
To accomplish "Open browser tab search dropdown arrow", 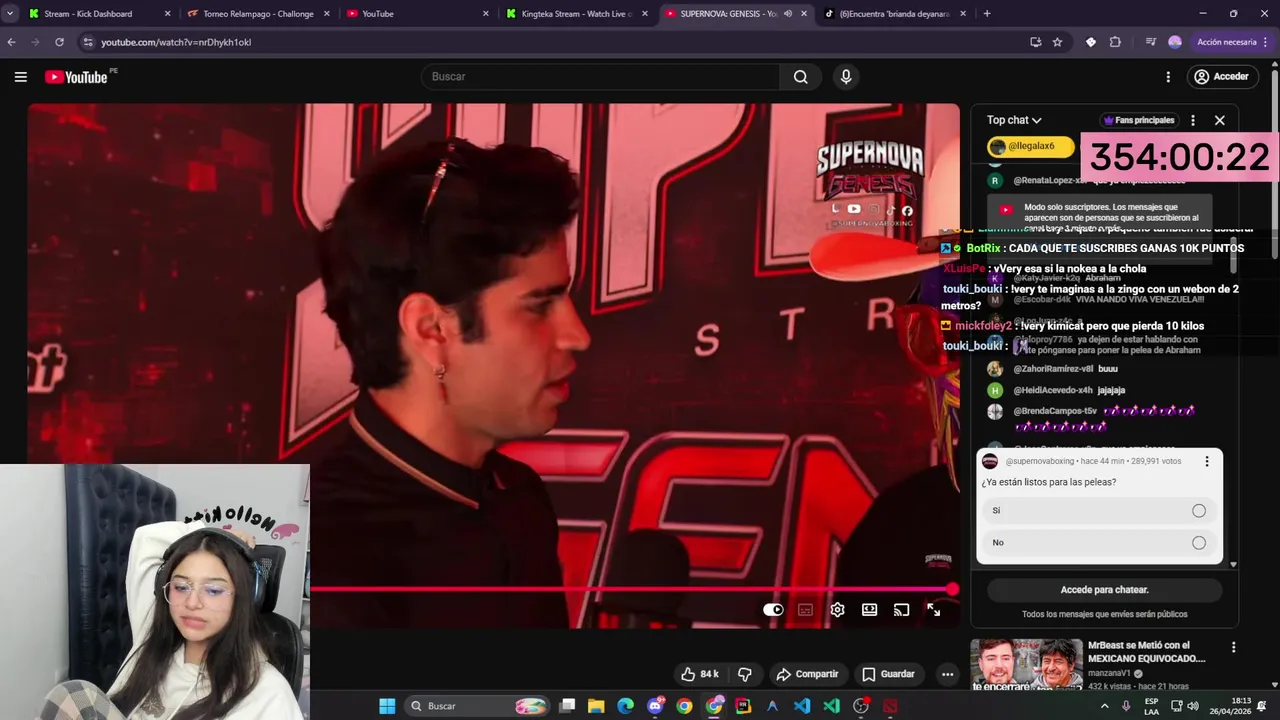I will click(10, 14).
